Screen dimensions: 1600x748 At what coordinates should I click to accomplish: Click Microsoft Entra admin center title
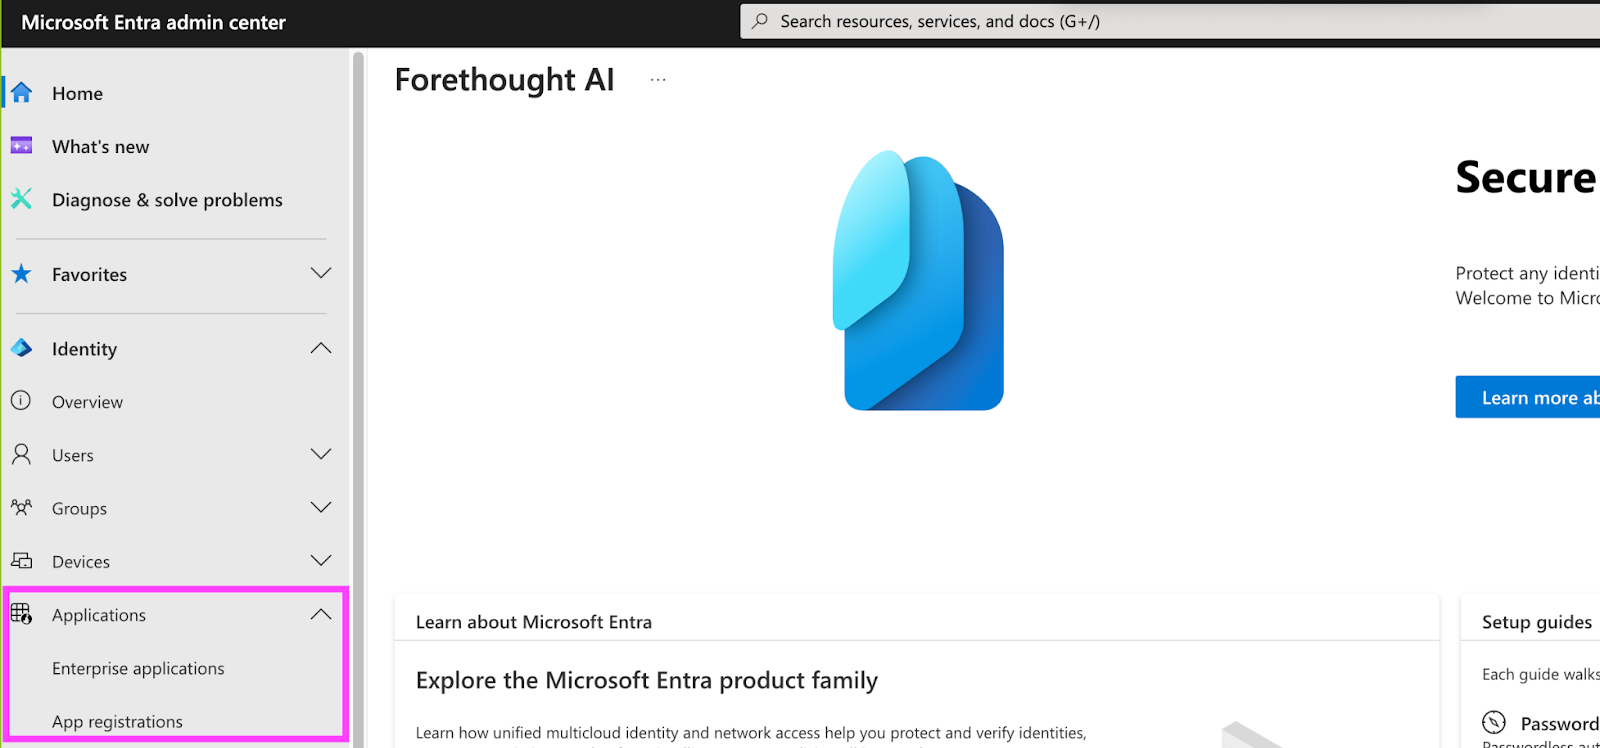pos(153,22)
